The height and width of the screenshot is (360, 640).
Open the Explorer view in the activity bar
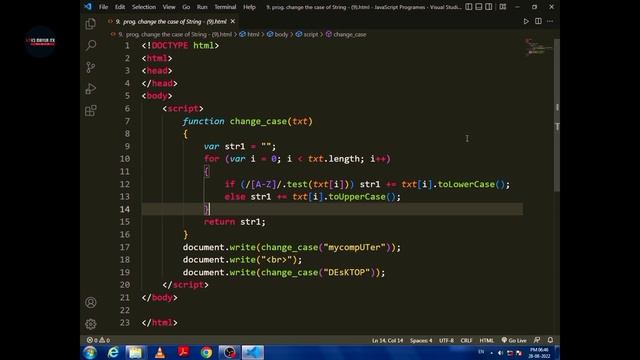91,24
